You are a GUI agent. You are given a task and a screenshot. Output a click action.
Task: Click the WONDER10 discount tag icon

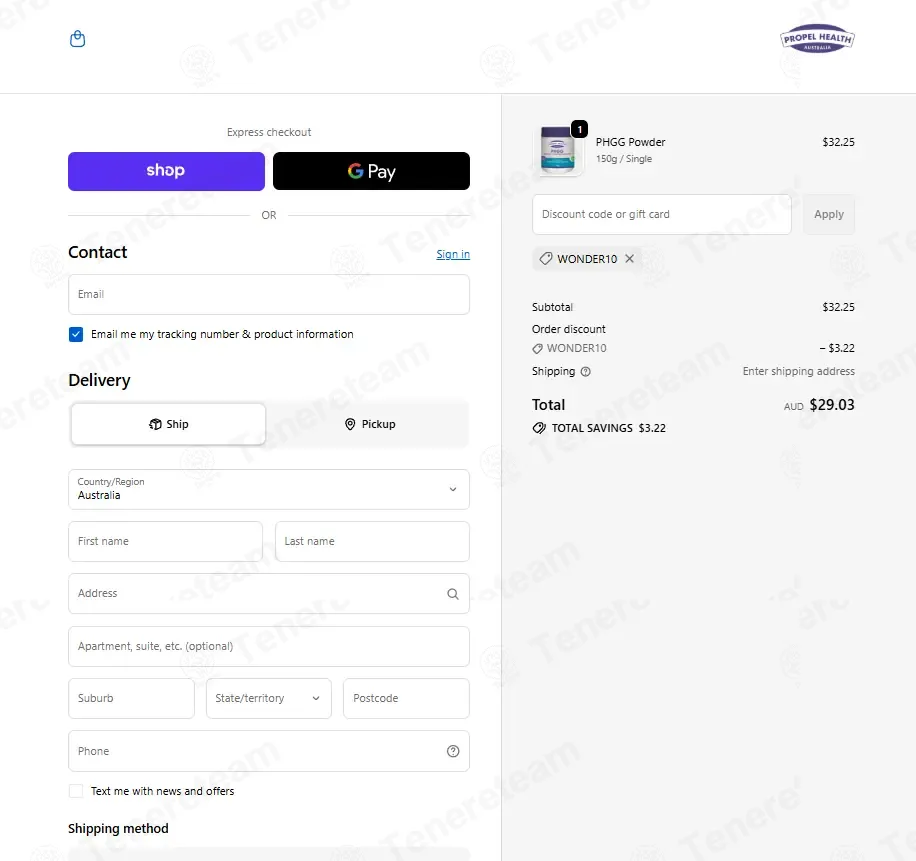tap(546, 259)
